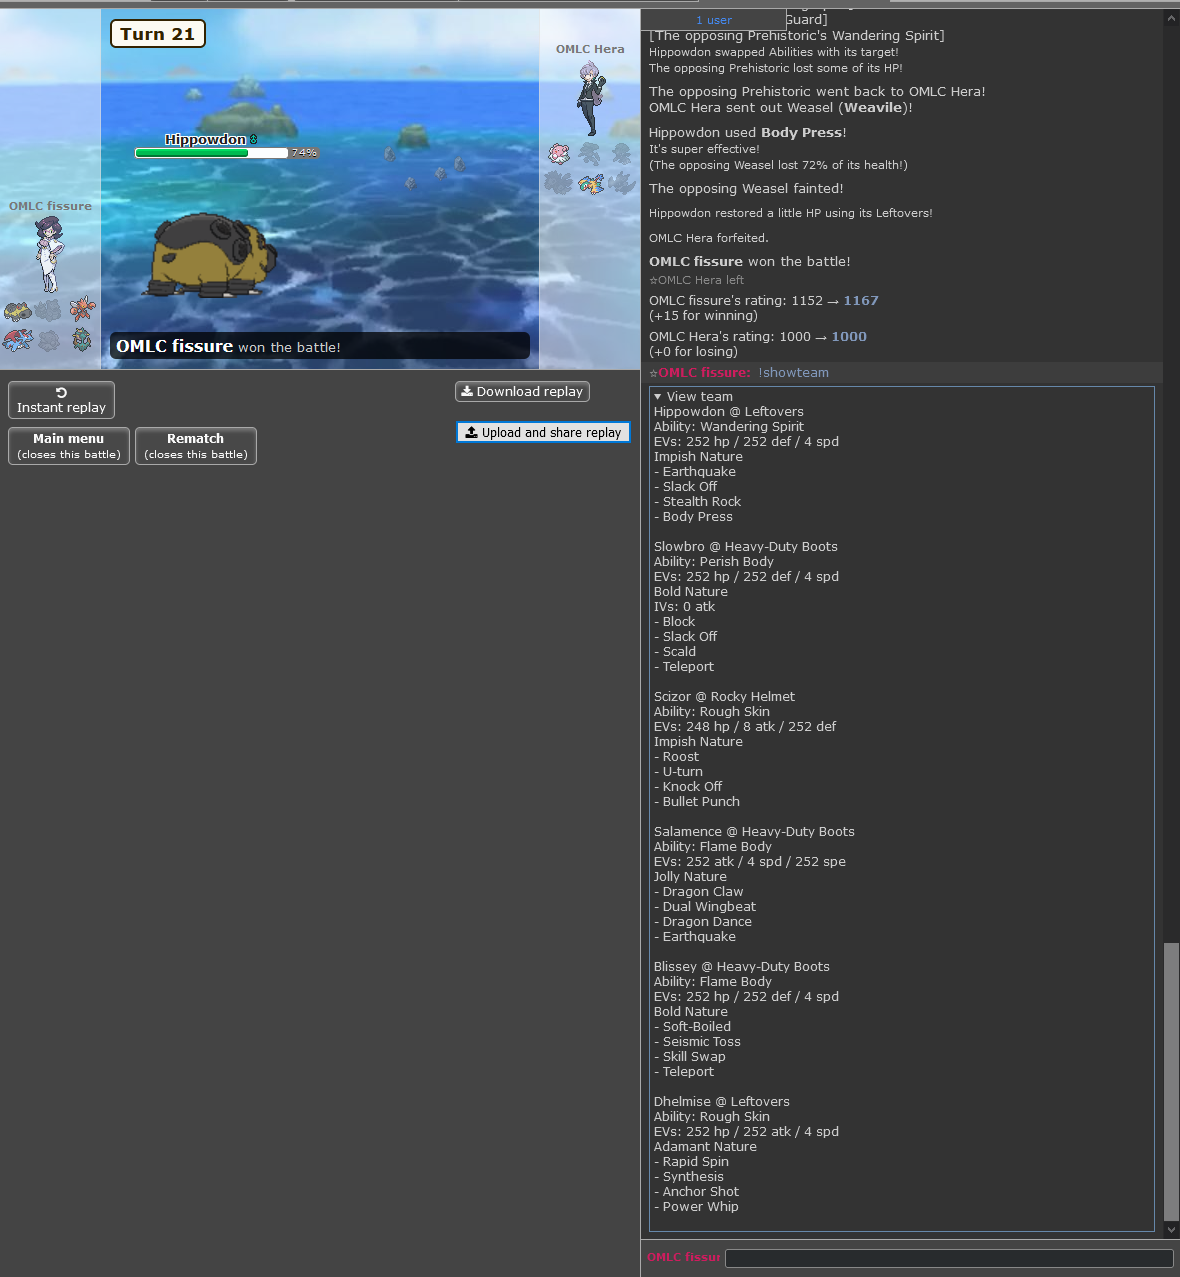Image resolution: width=1180 pixels, height=1277 pixels.
Task: Click "Salamence @ Heavy-Duty Boots" line
Action: (x=755, y=832)
